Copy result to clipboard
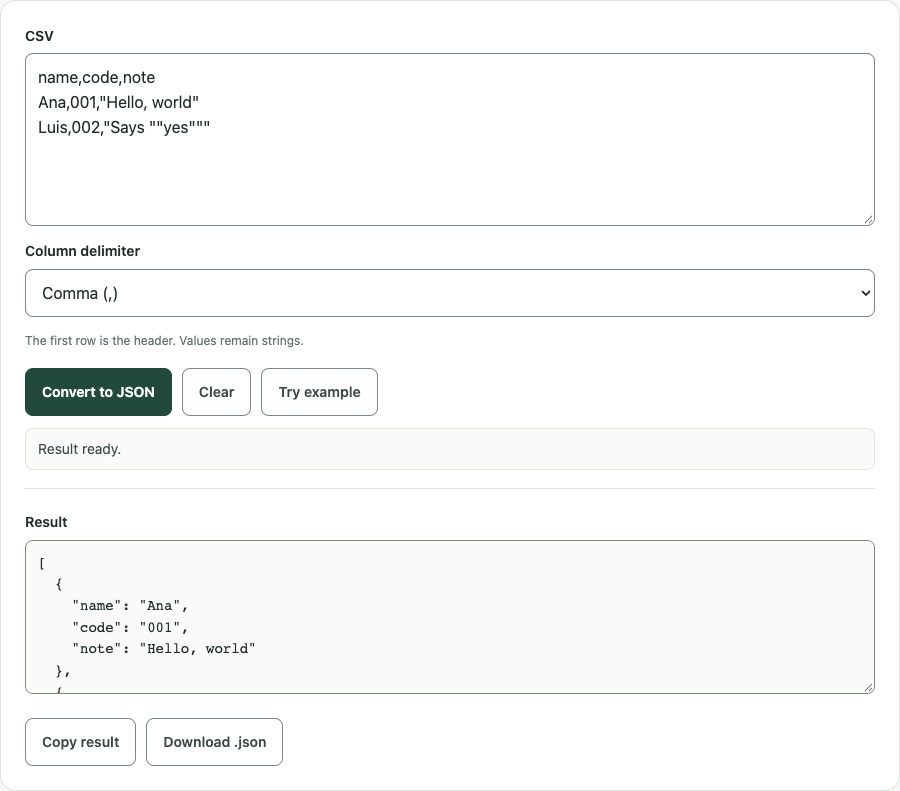The image size is (900, 791). 80,742
